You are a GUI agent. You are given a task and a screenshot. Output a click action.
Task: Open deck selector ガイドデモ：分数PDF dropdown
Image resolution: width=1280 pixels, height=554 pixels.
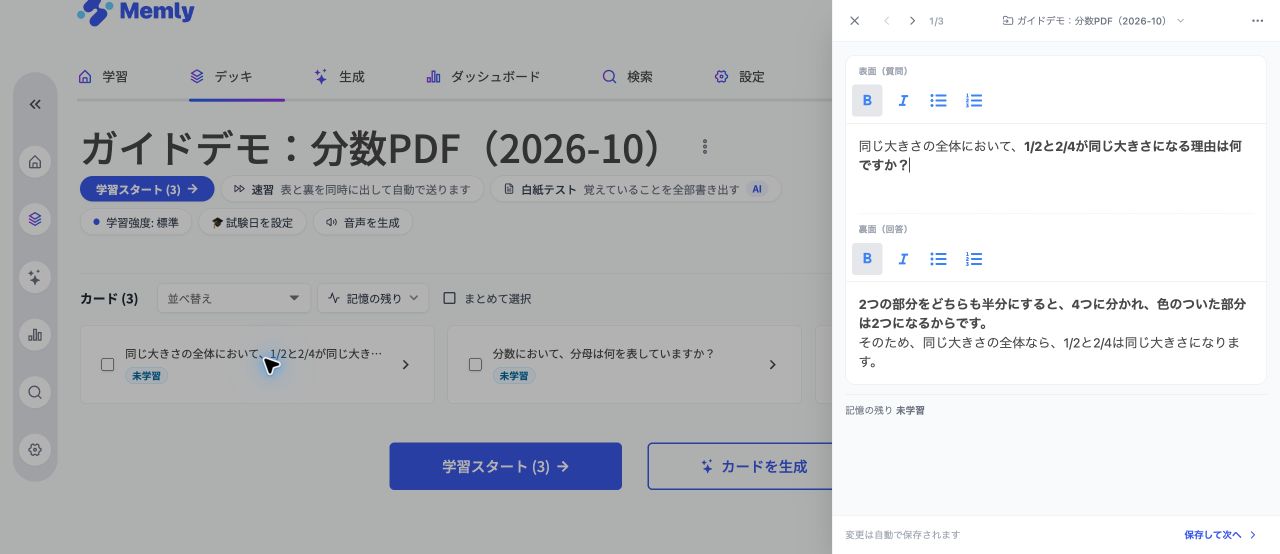click(x=1093, y=21)
